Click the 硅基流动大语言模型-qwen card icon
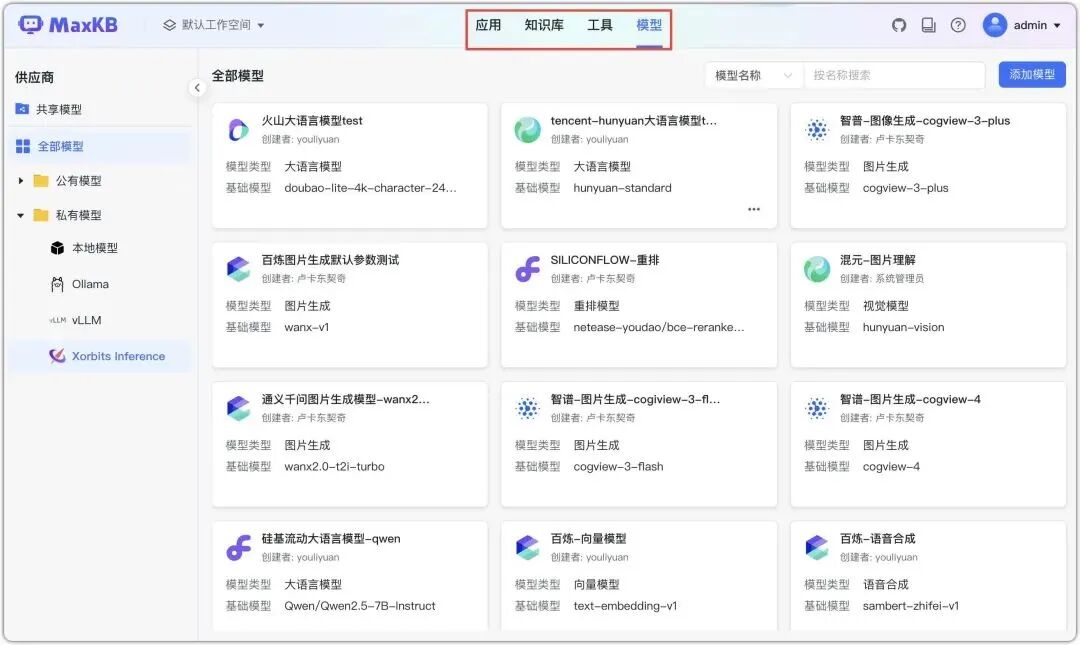 click(238, 547)
